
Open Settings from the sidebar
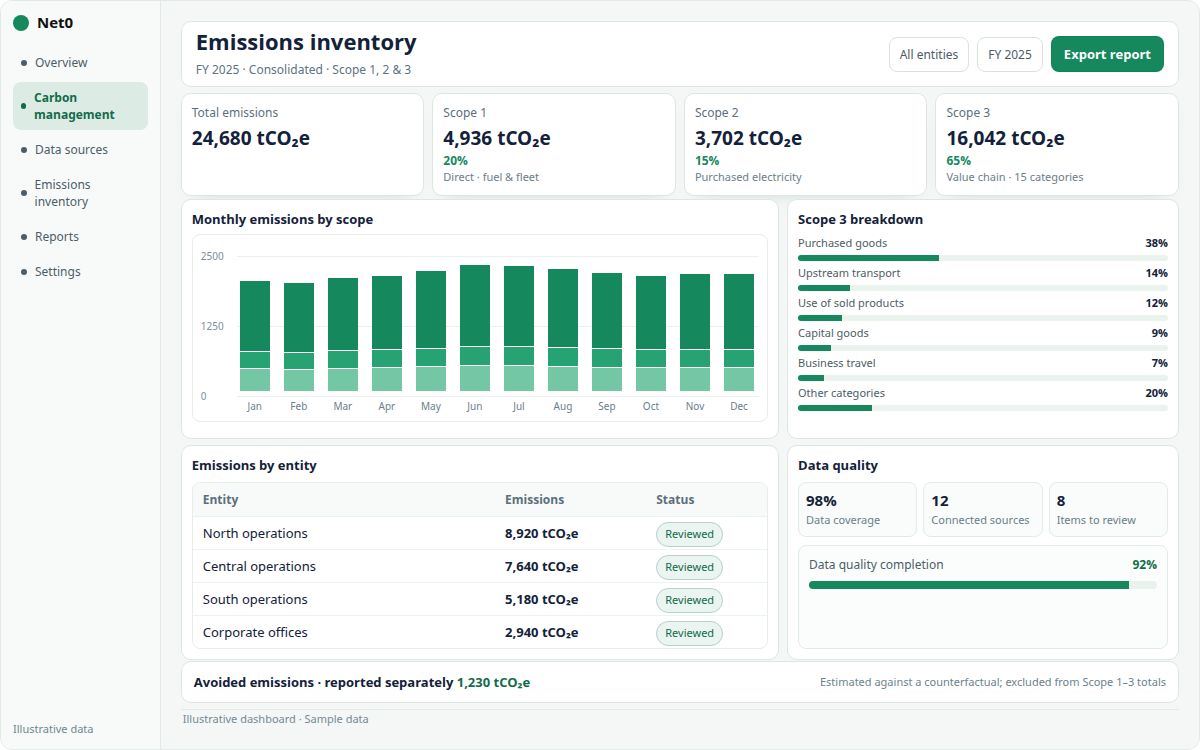80,271
